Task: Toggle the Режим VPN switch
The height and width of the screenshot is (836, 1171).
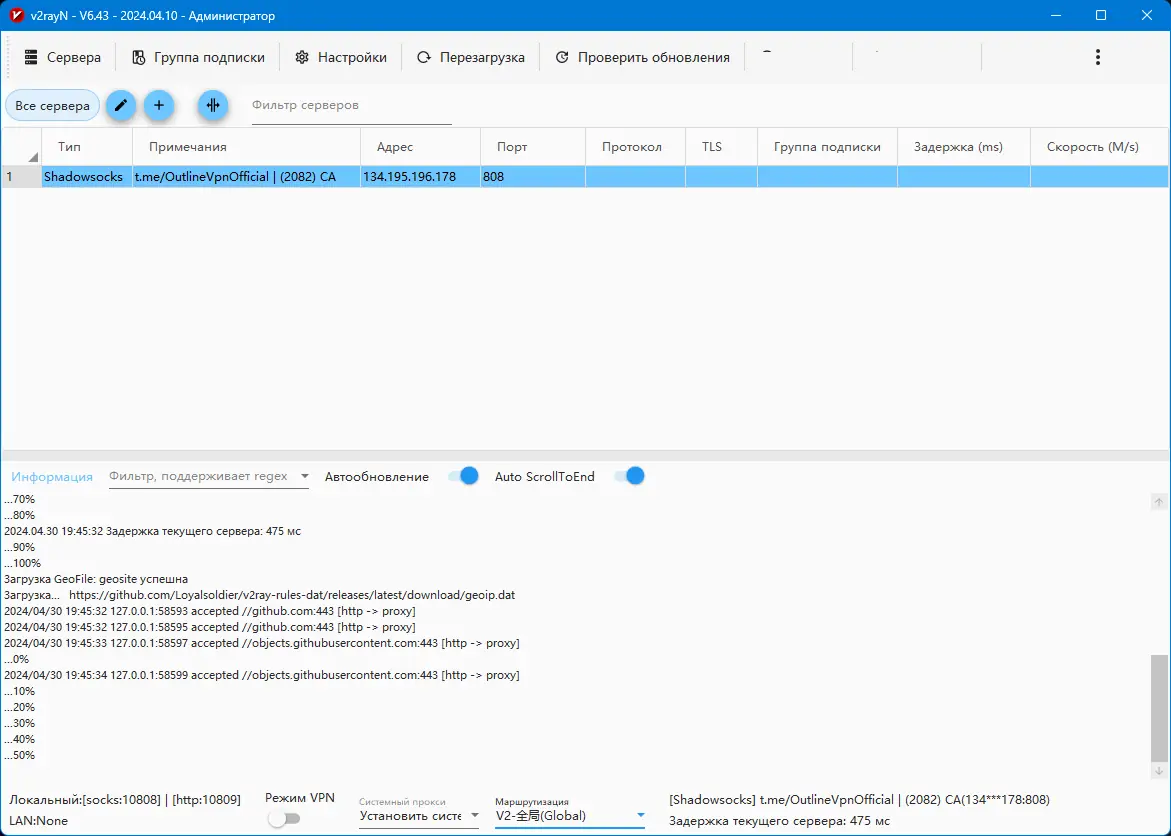Action: 285,819
